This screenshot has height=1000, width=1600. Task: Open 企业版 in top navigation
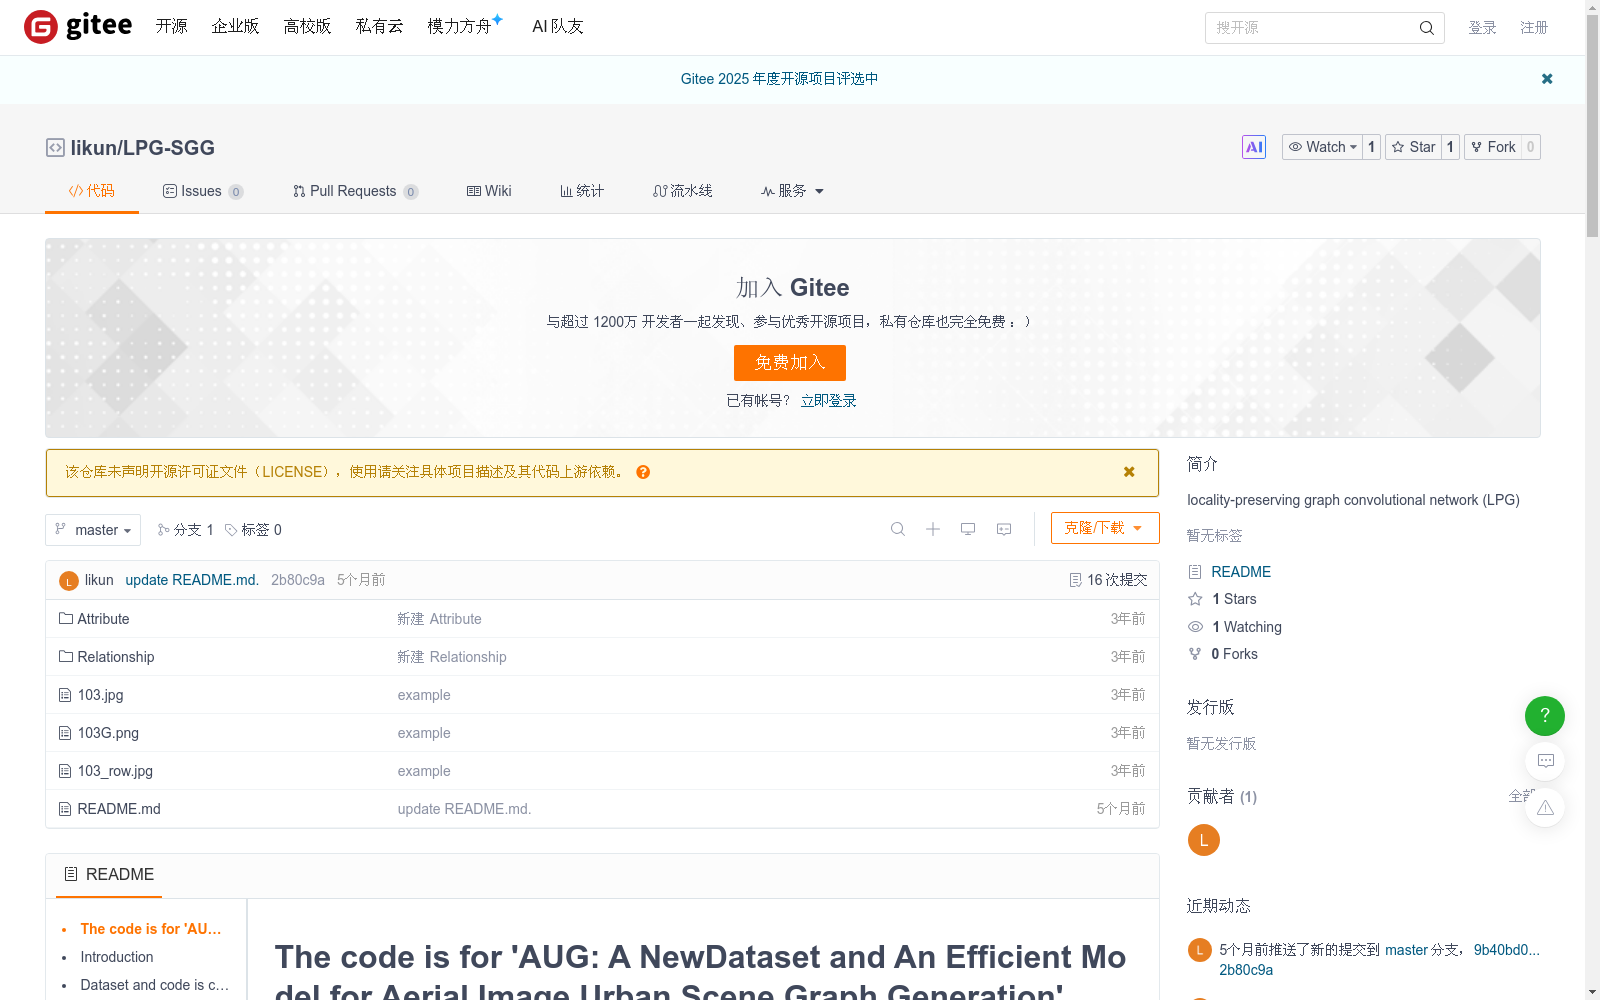235,27
